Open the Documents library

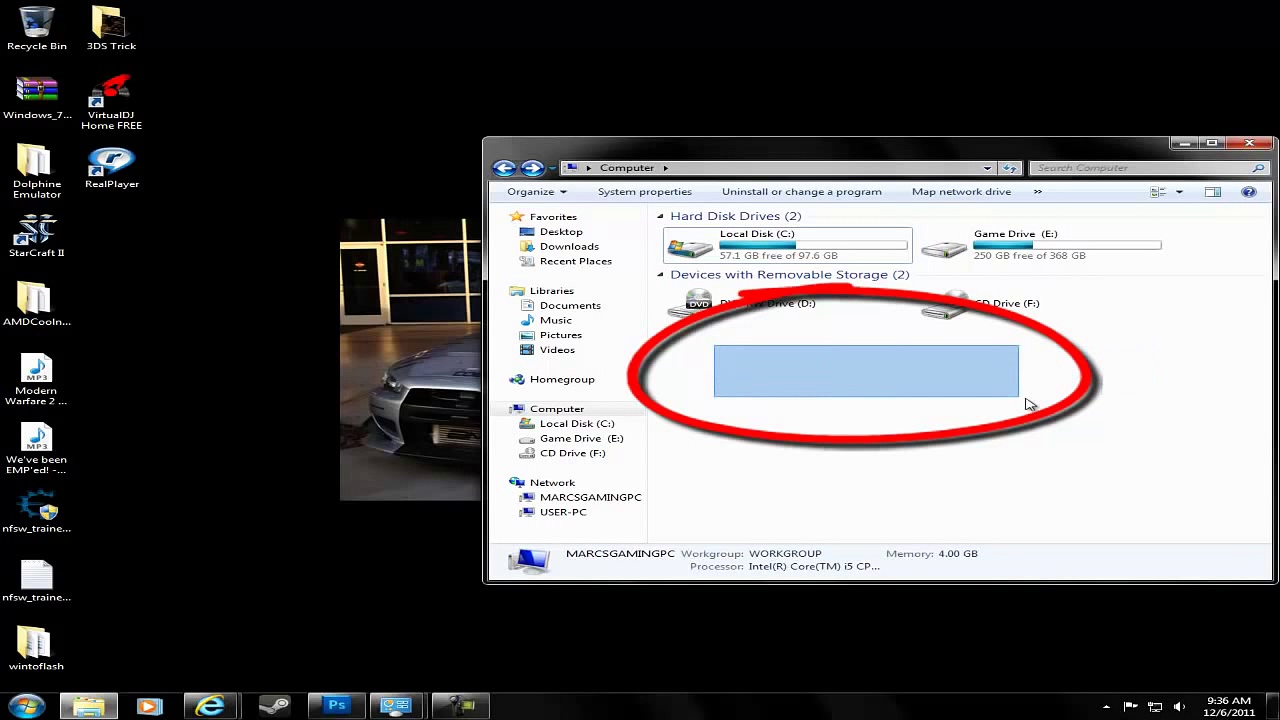click(570, 306)
